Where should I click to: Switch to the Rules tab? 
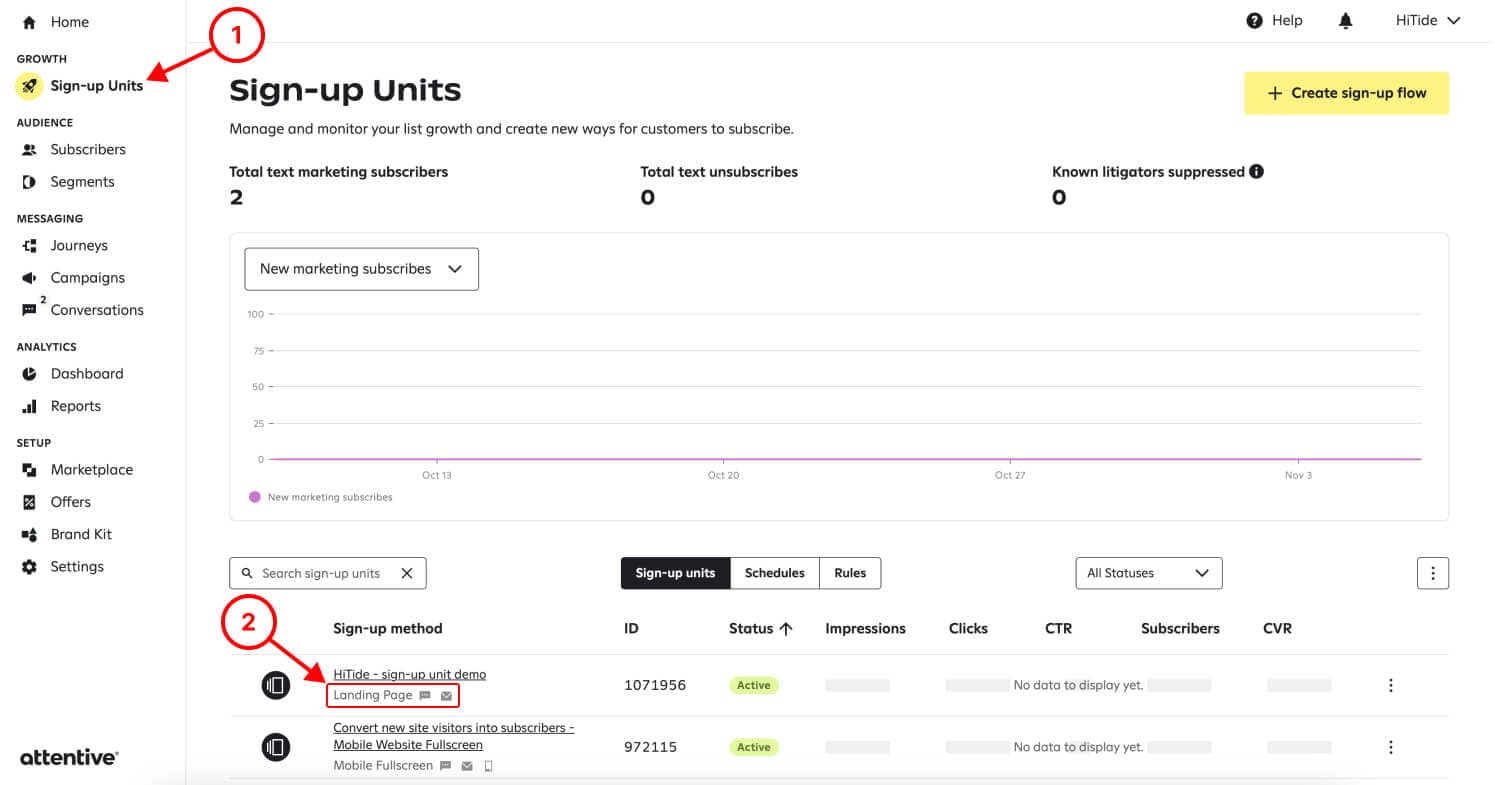click(x=850, y=573)
